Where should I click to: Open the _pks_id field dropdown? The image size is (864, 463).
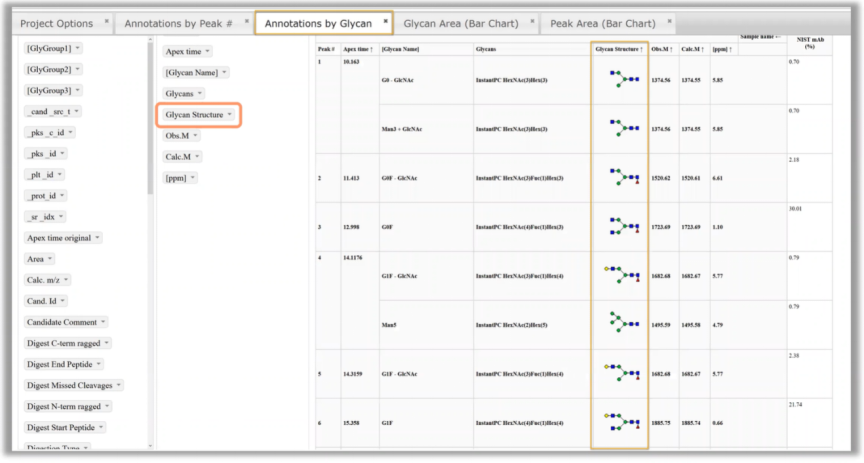63,153
